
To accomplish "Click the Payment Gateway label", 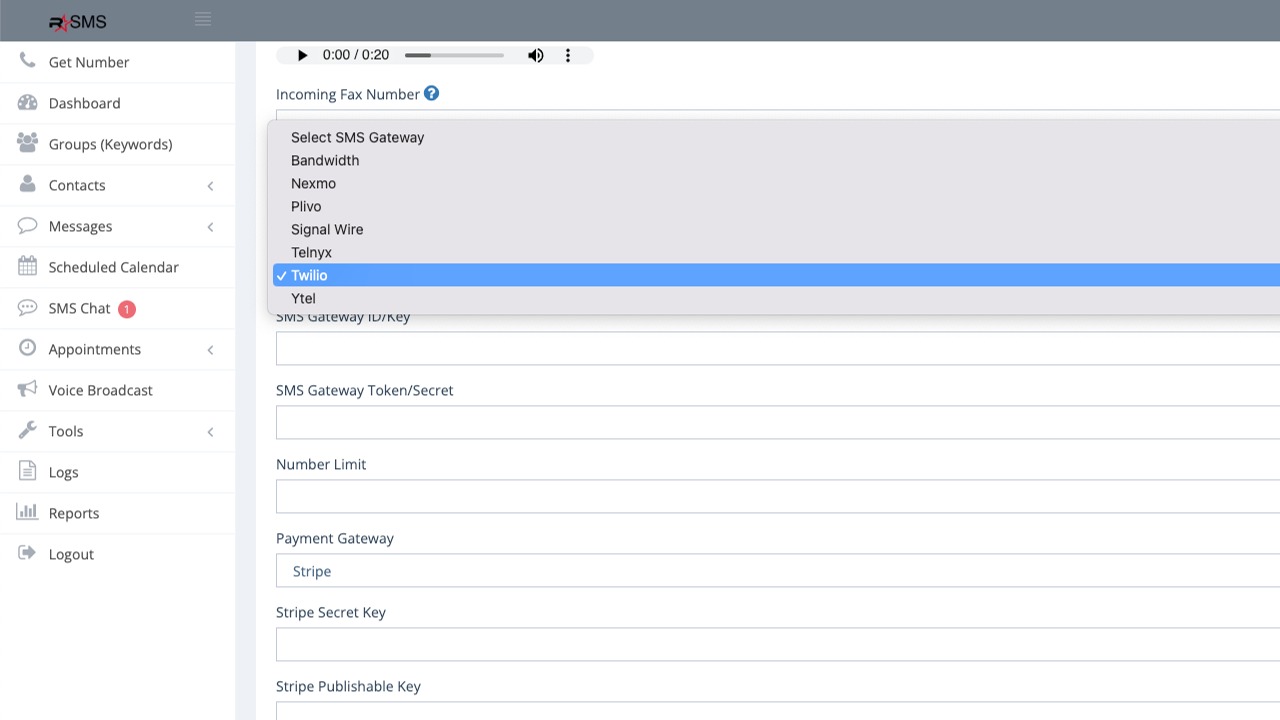I will click(x=335, y=538).
